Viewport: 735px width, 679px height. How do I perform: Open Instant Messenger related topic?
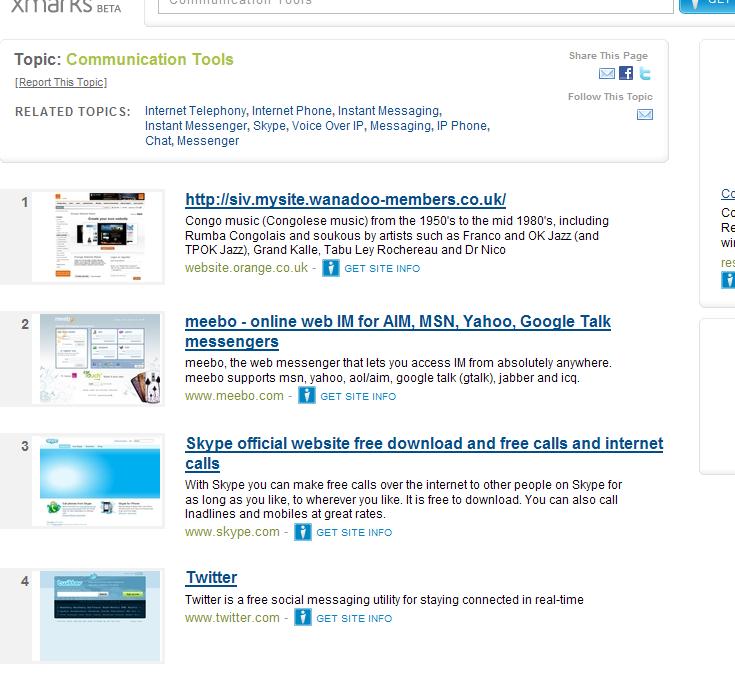[x=195, y=126]
